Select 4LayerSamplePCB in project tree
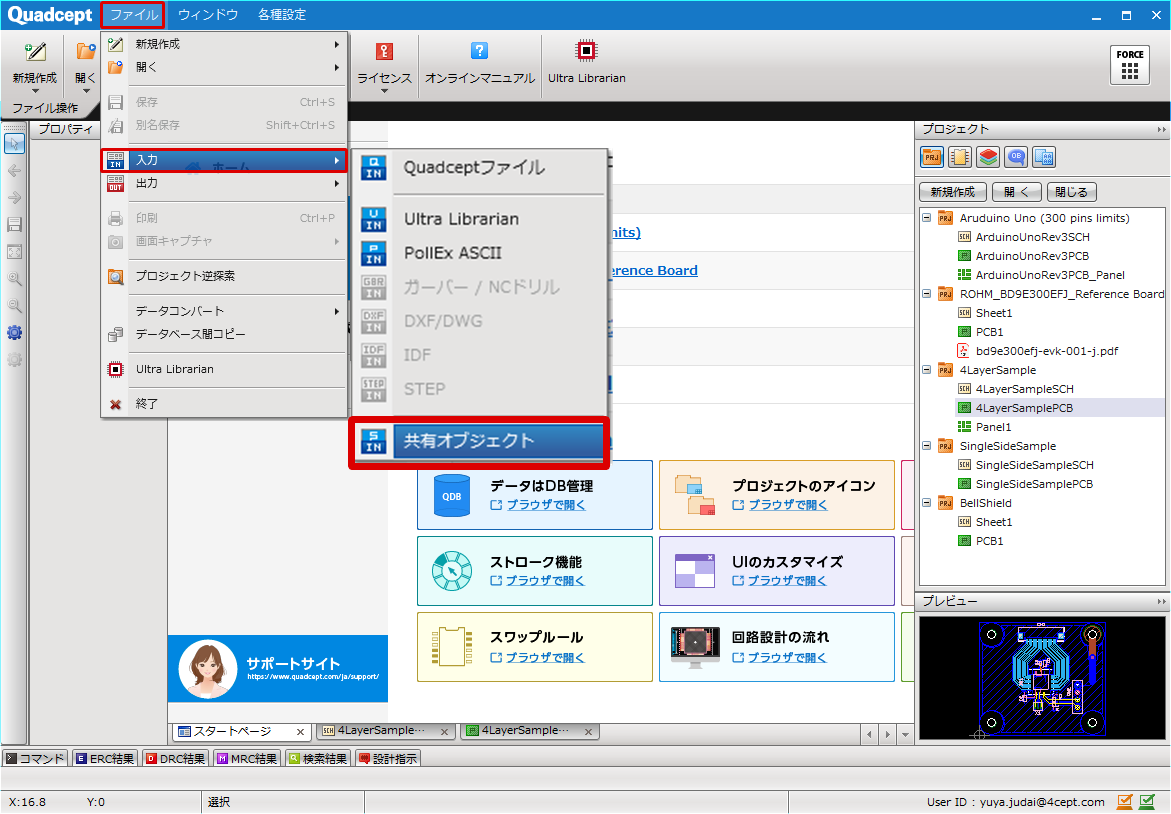 (x=1024, y=408)
